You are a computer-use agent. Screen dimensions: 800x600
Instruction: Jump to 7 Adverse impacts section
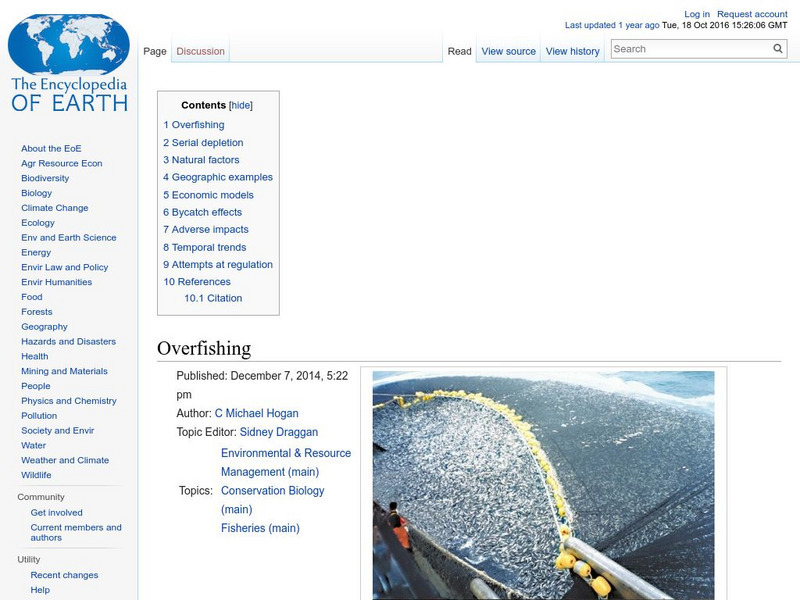click(x=206, y=230)
